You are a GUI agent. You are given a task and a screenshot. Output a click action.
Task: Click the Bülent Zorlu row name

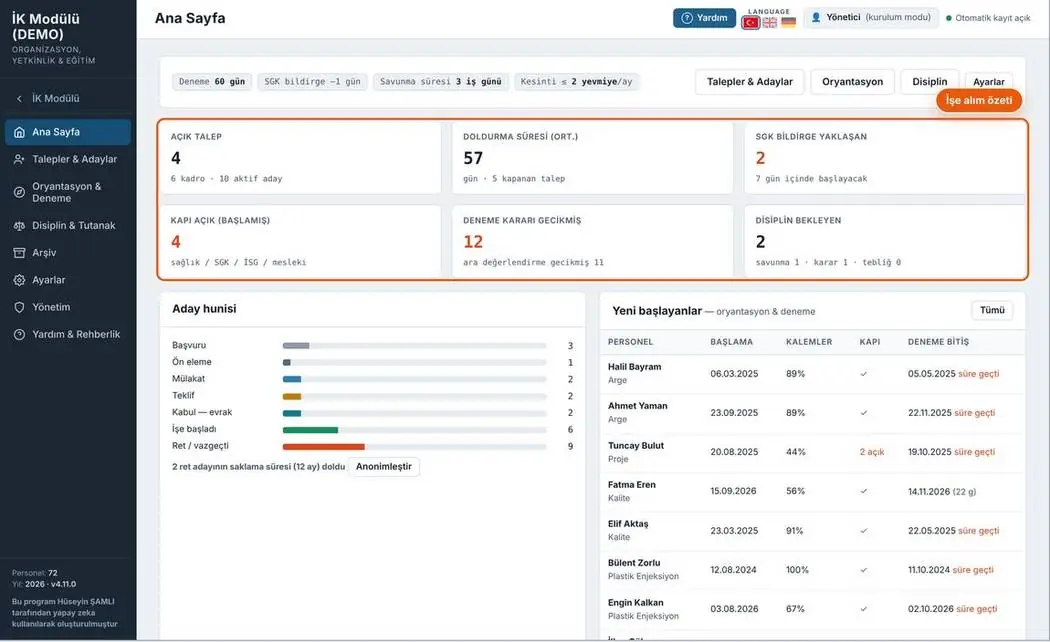[634, 563]
